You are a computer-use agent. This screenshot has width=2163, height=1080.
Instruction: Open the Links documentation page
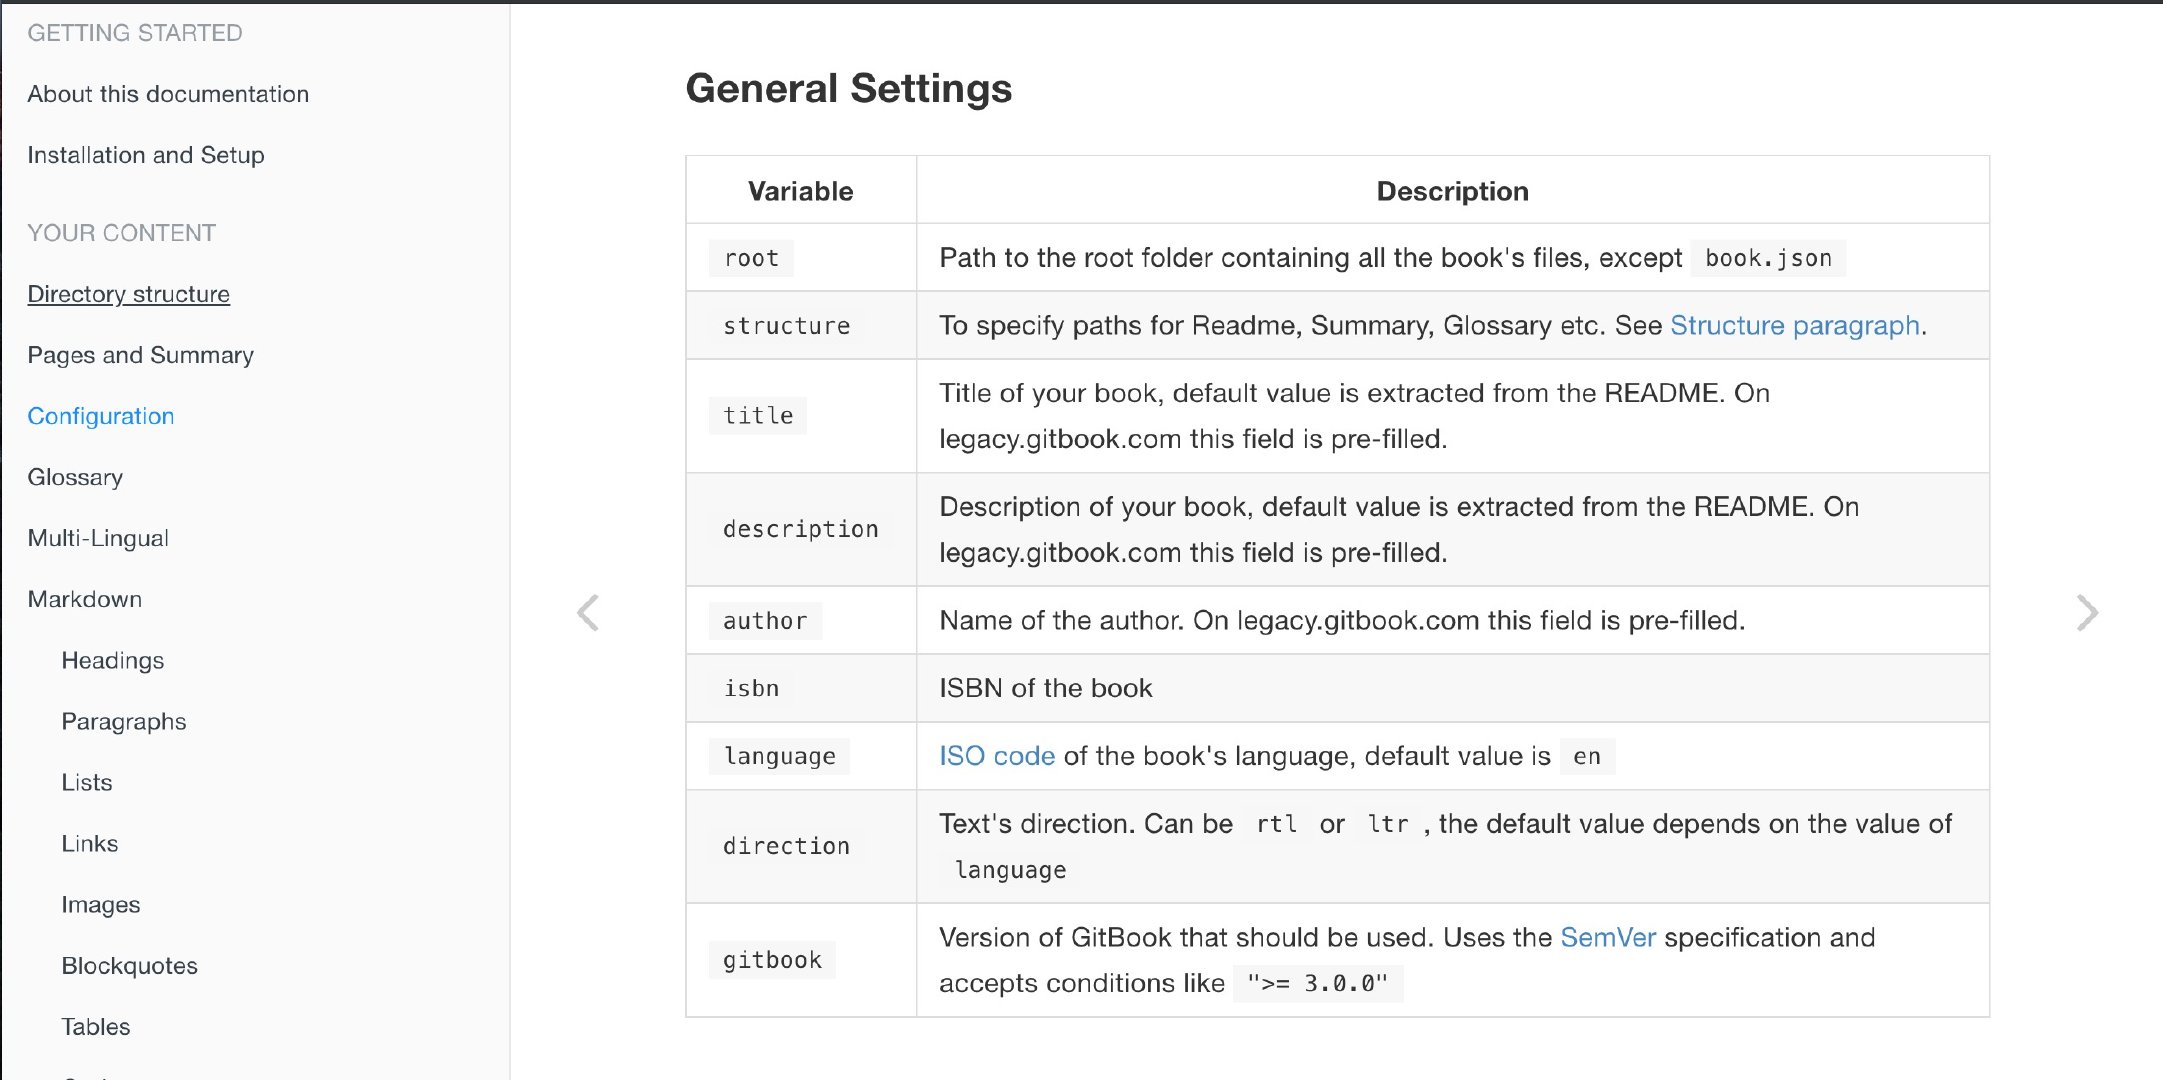(90, 843)
